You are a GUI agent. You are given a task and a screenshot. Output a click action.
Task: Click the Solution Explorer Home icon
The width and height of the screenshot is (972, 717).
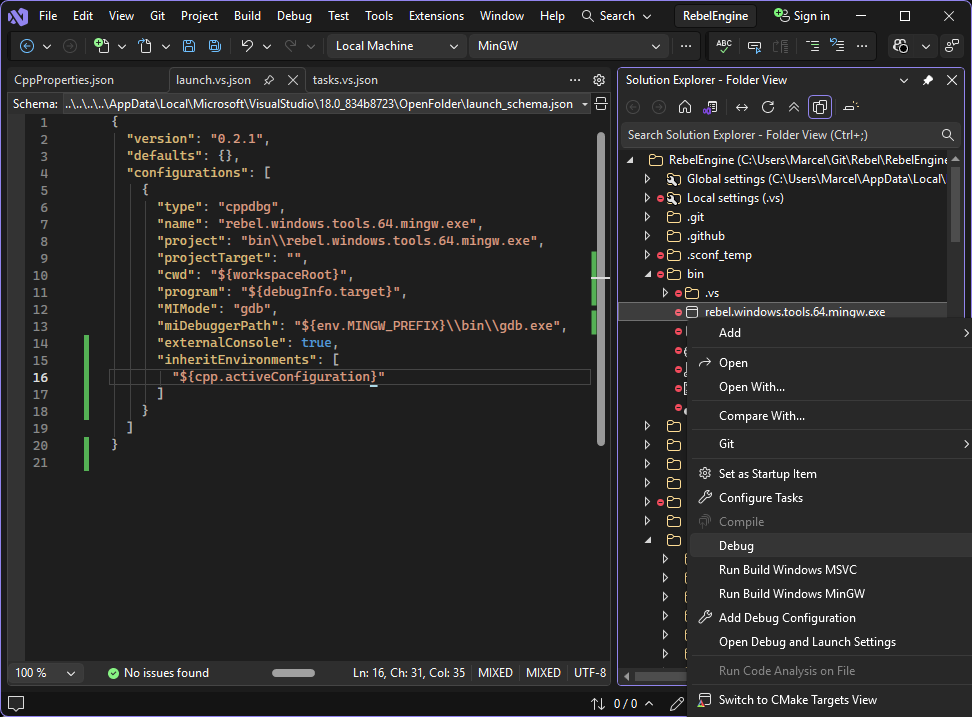pos(685,107)
